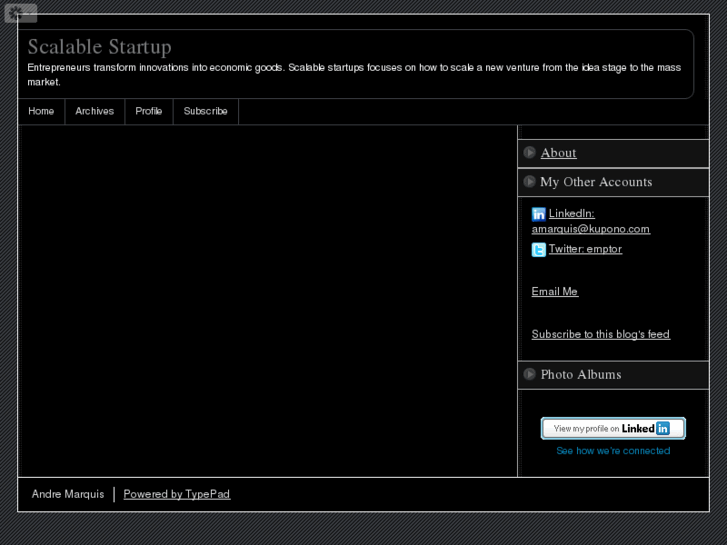Visit LinkedIn: amarquis@kupono.com link
Screen dimensions: 727x545
pyautogui.click(x=591, y=221)
